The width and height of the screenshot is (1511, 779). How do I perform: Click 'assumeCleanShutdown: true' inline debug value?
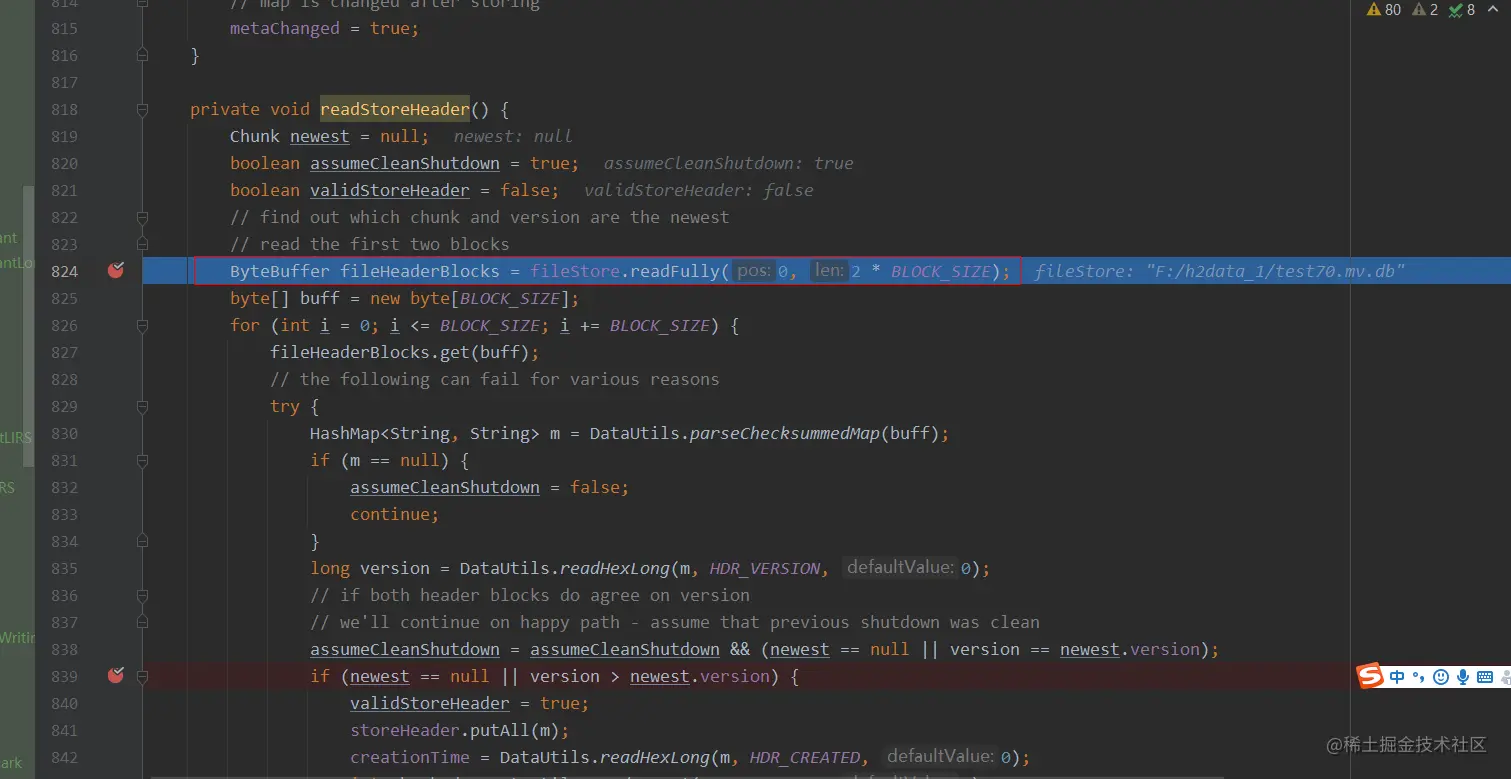pos(729,163)
